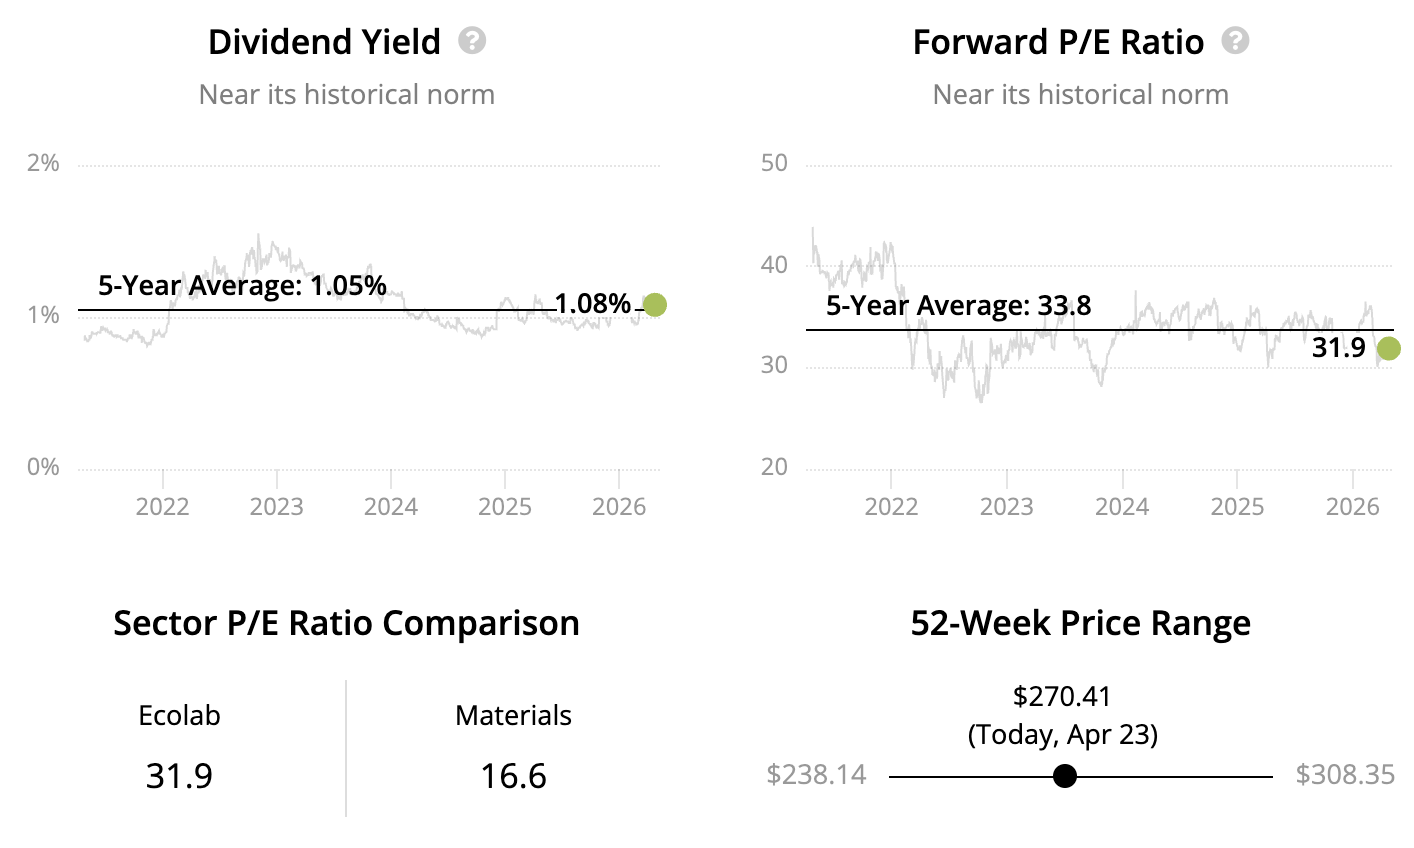
Task: Click the green dividend yield current-value dot
Action: (x=655, y=305)
